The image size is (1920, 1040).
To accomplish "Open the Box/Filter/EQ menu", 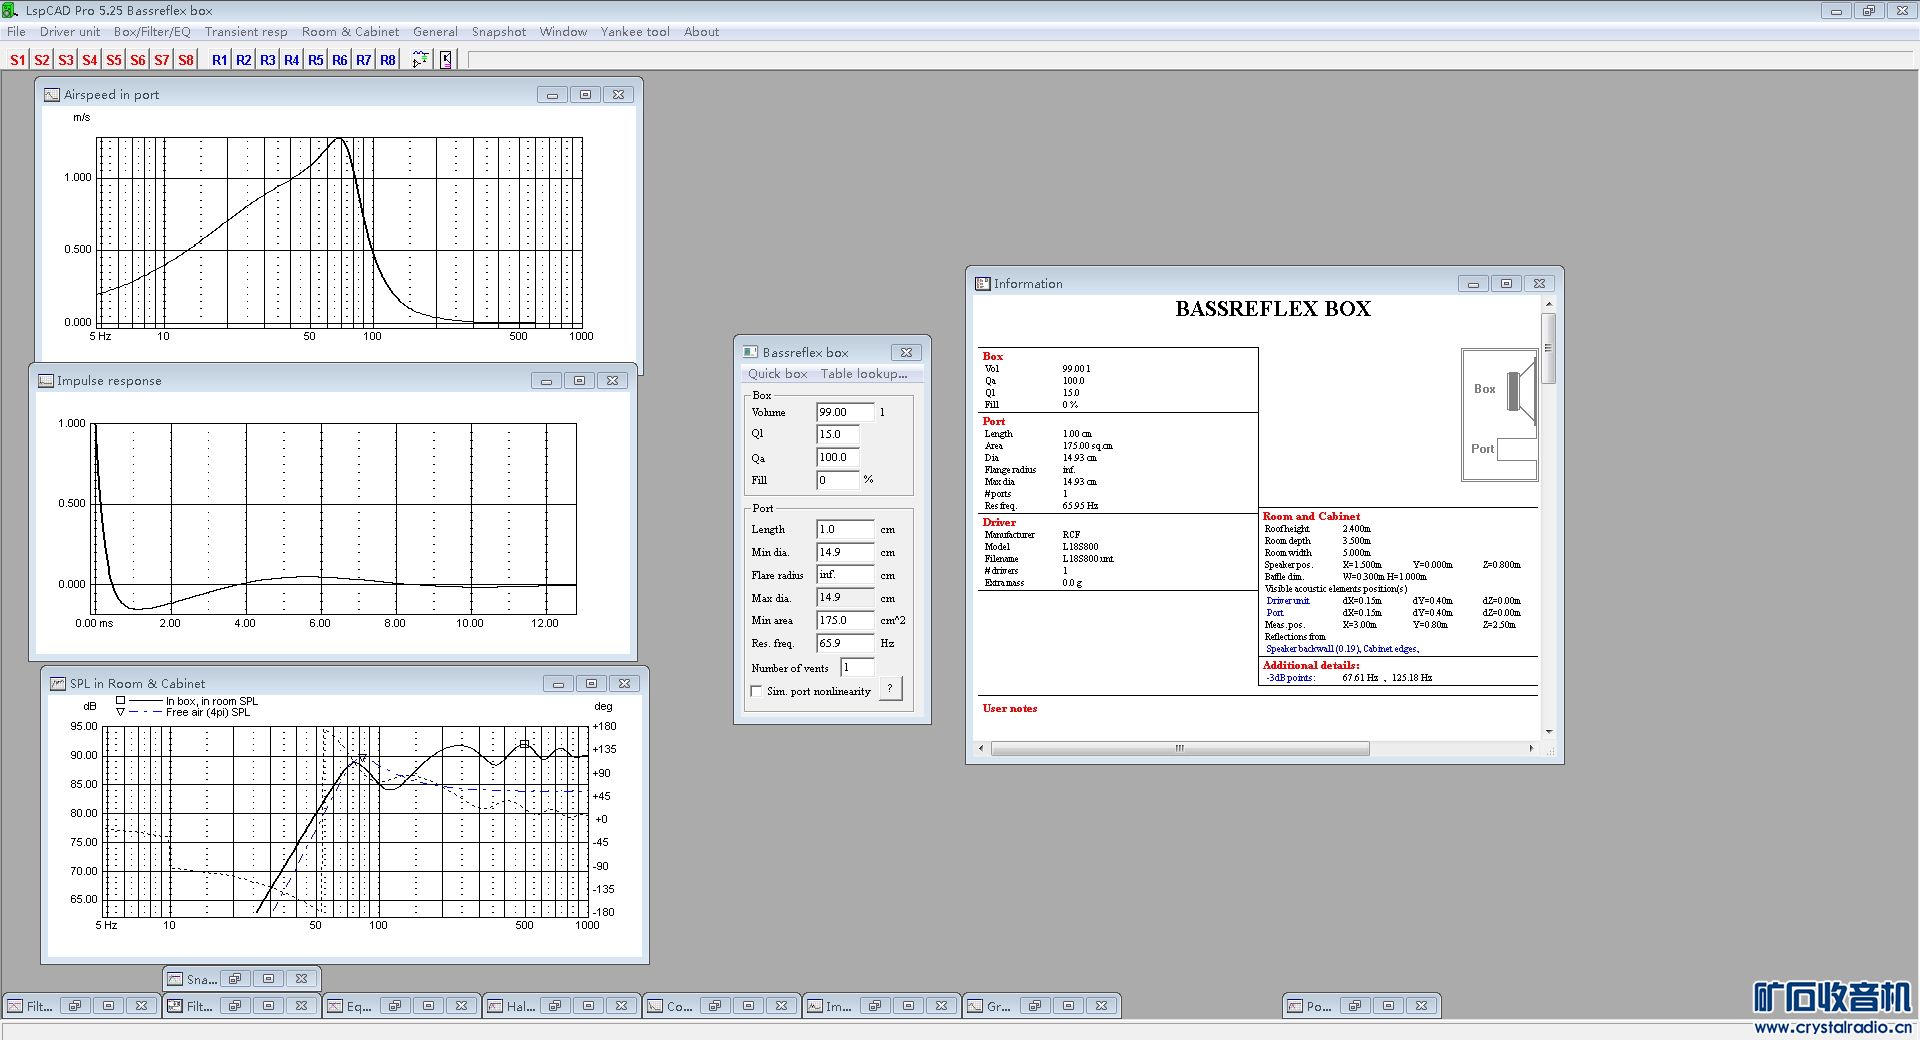I will click(x=152, y=32).
